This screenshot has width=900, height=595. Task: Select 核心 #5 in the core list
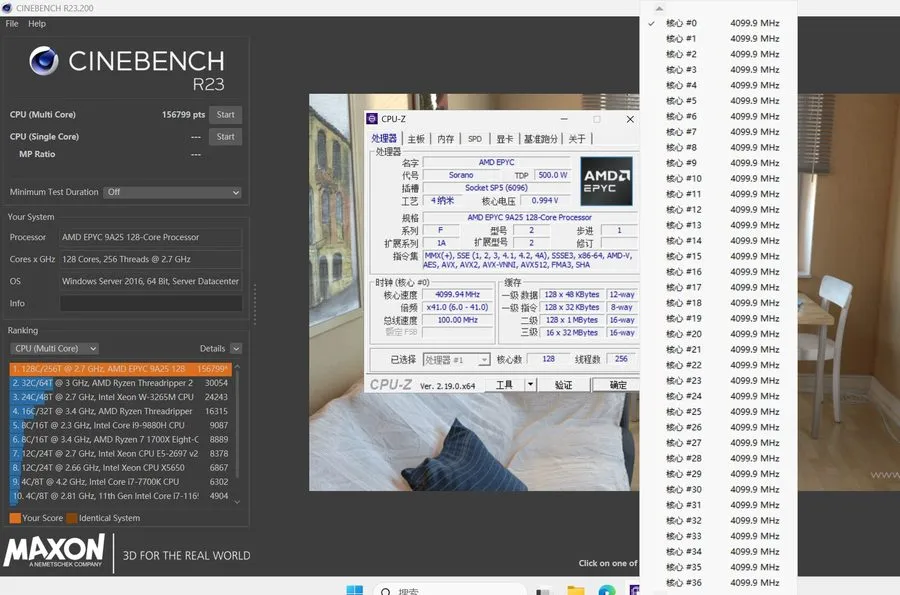[719, 101]
